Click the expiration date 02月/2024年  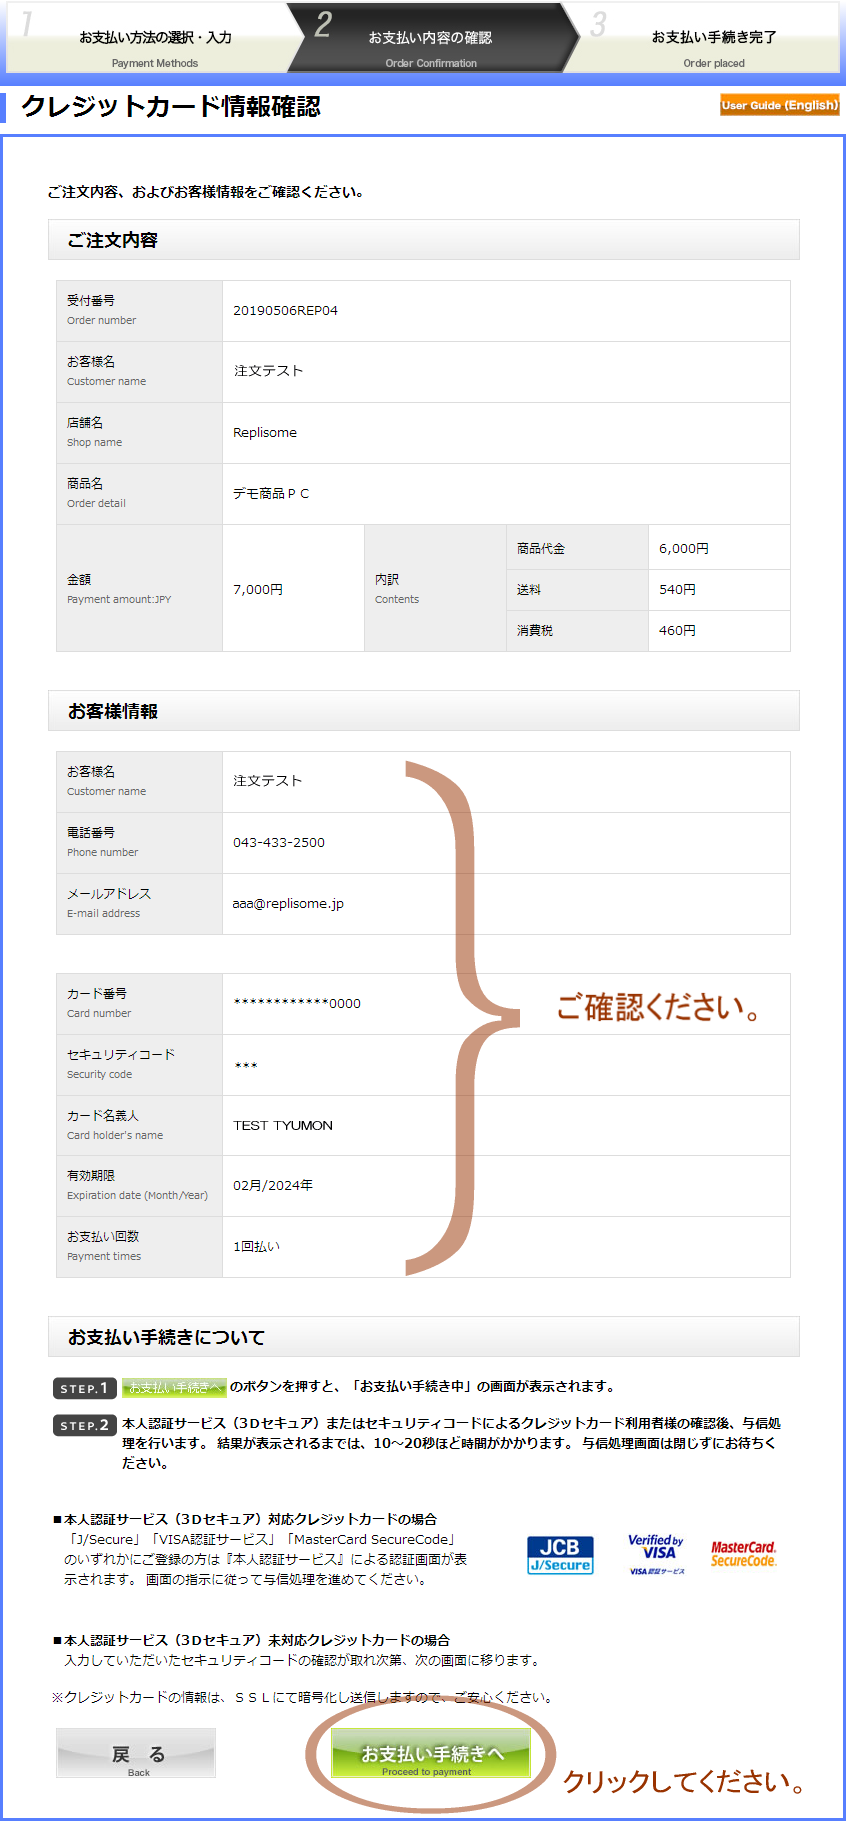pos(273,1186)
